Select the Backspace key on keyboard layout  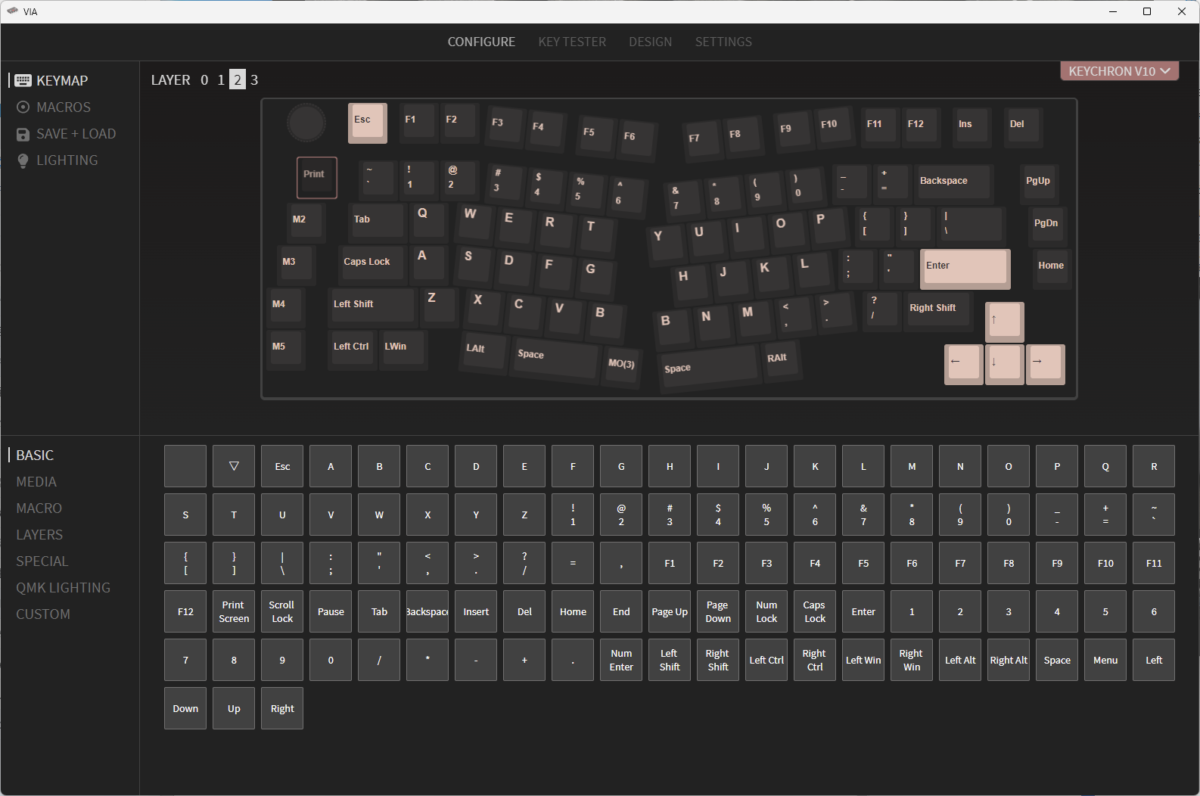click(953, 183)
